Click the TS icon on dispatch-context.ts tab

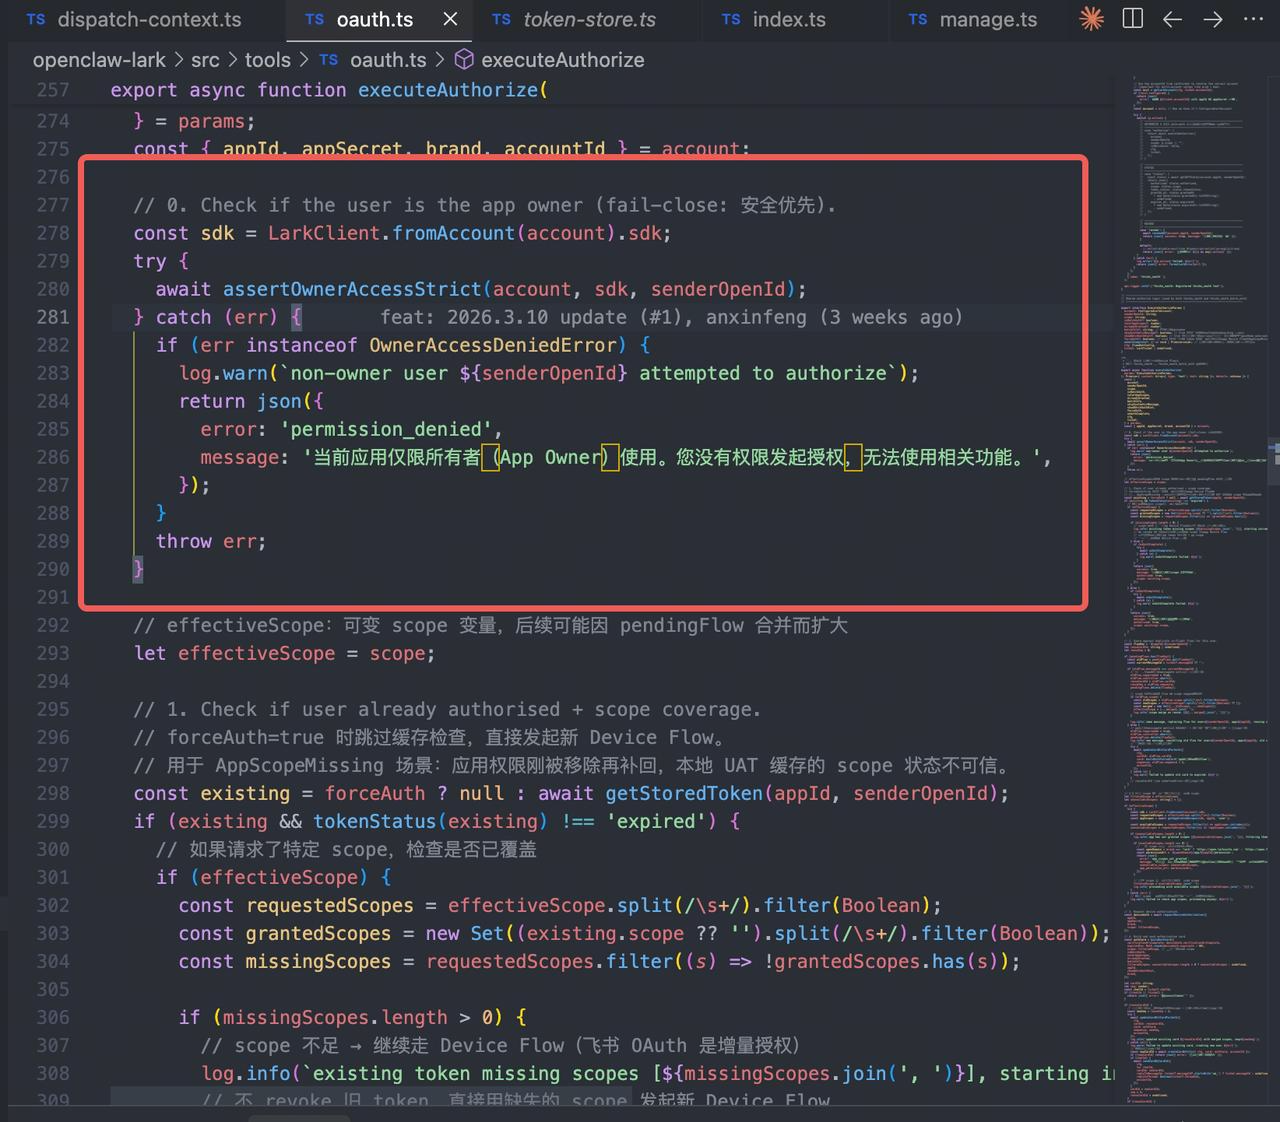coord(36,19)
